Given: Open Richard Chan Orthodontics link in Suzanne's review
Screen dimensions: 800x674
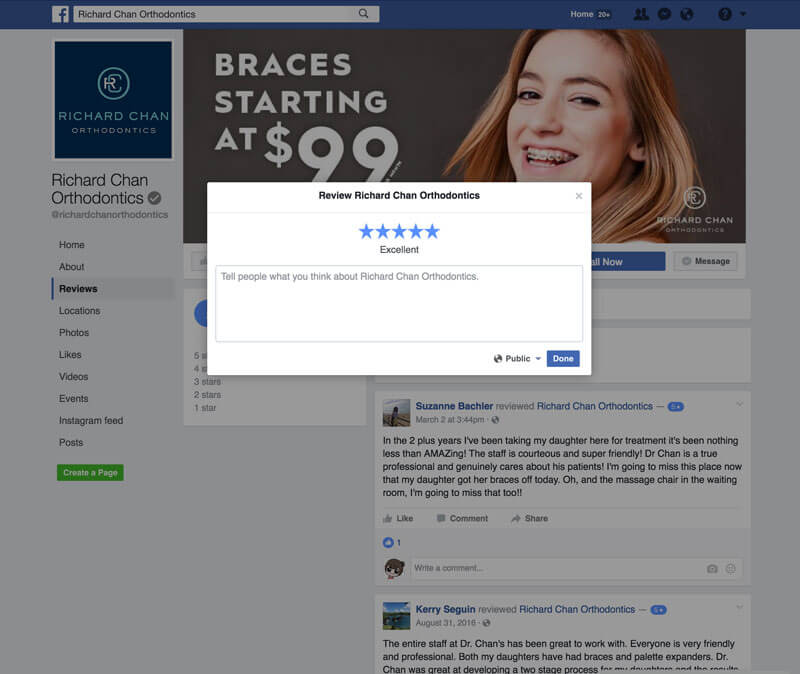Looking at the screenshot, I should click(594, 406).
